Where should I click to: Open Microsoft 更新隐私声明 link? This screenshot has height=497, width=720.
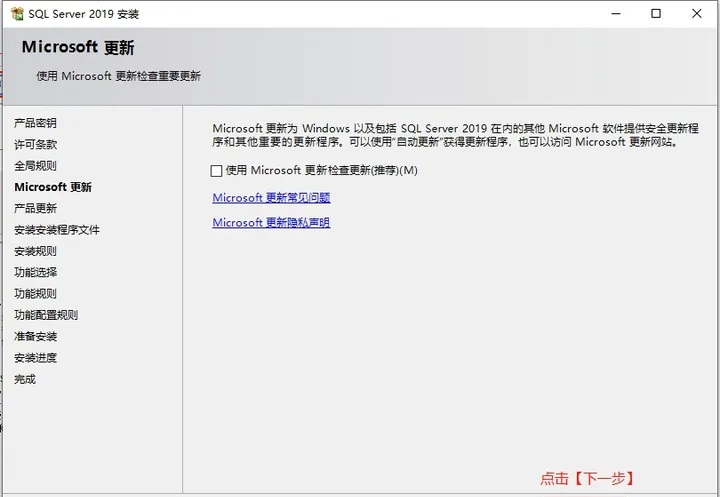pos(271,222)
